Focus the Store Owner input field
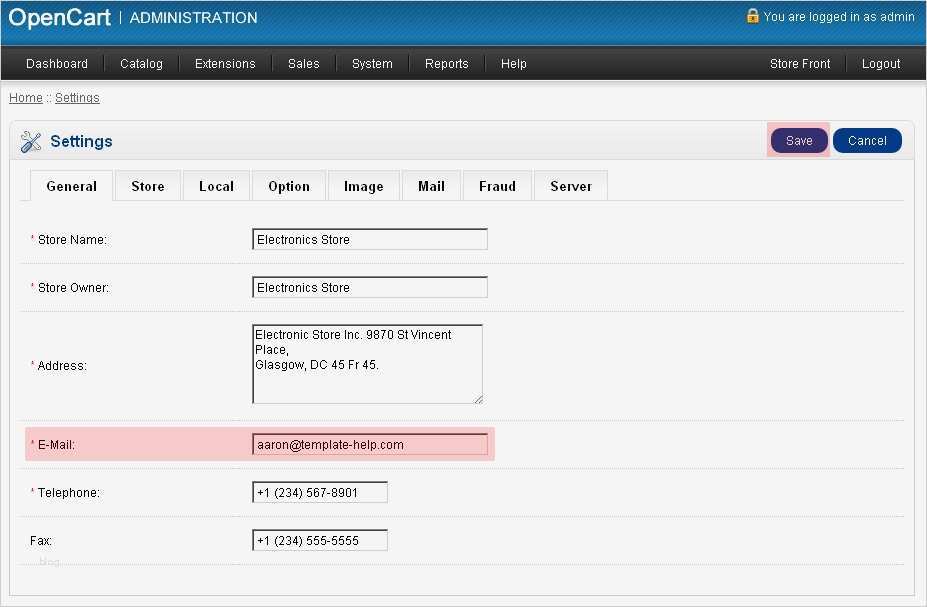This screenshot has height=607, width=927. point(370,287)
